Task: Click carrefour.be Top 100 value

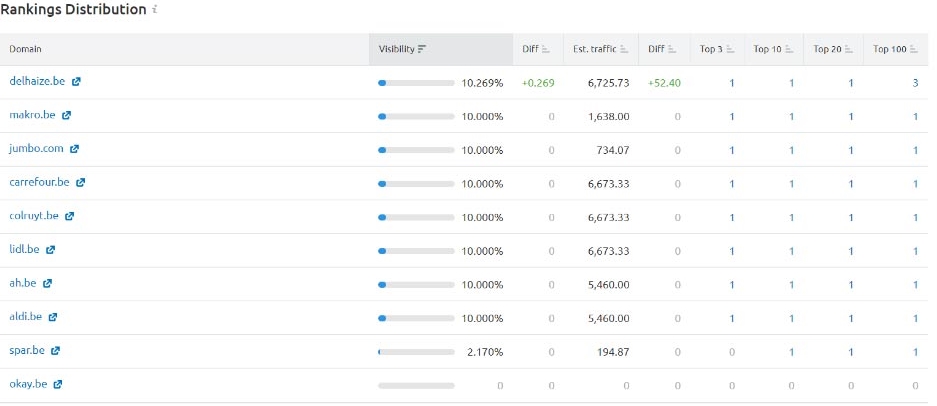Action: pos(915,184)
